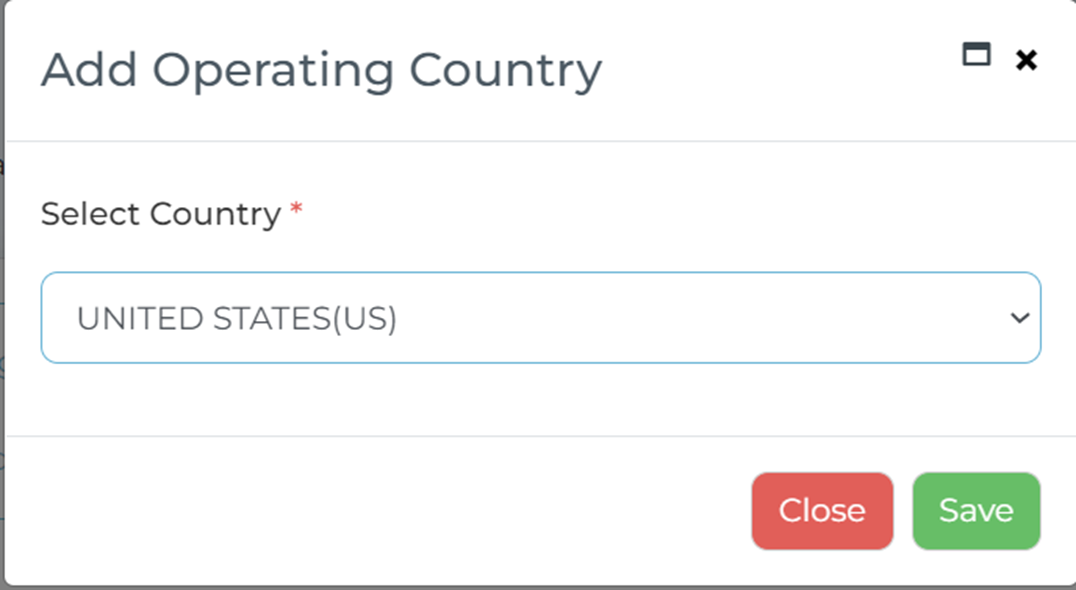Click the red required asterisk marker
The width and height of the screenshot is (1076, 590).
tap(296, 208)
